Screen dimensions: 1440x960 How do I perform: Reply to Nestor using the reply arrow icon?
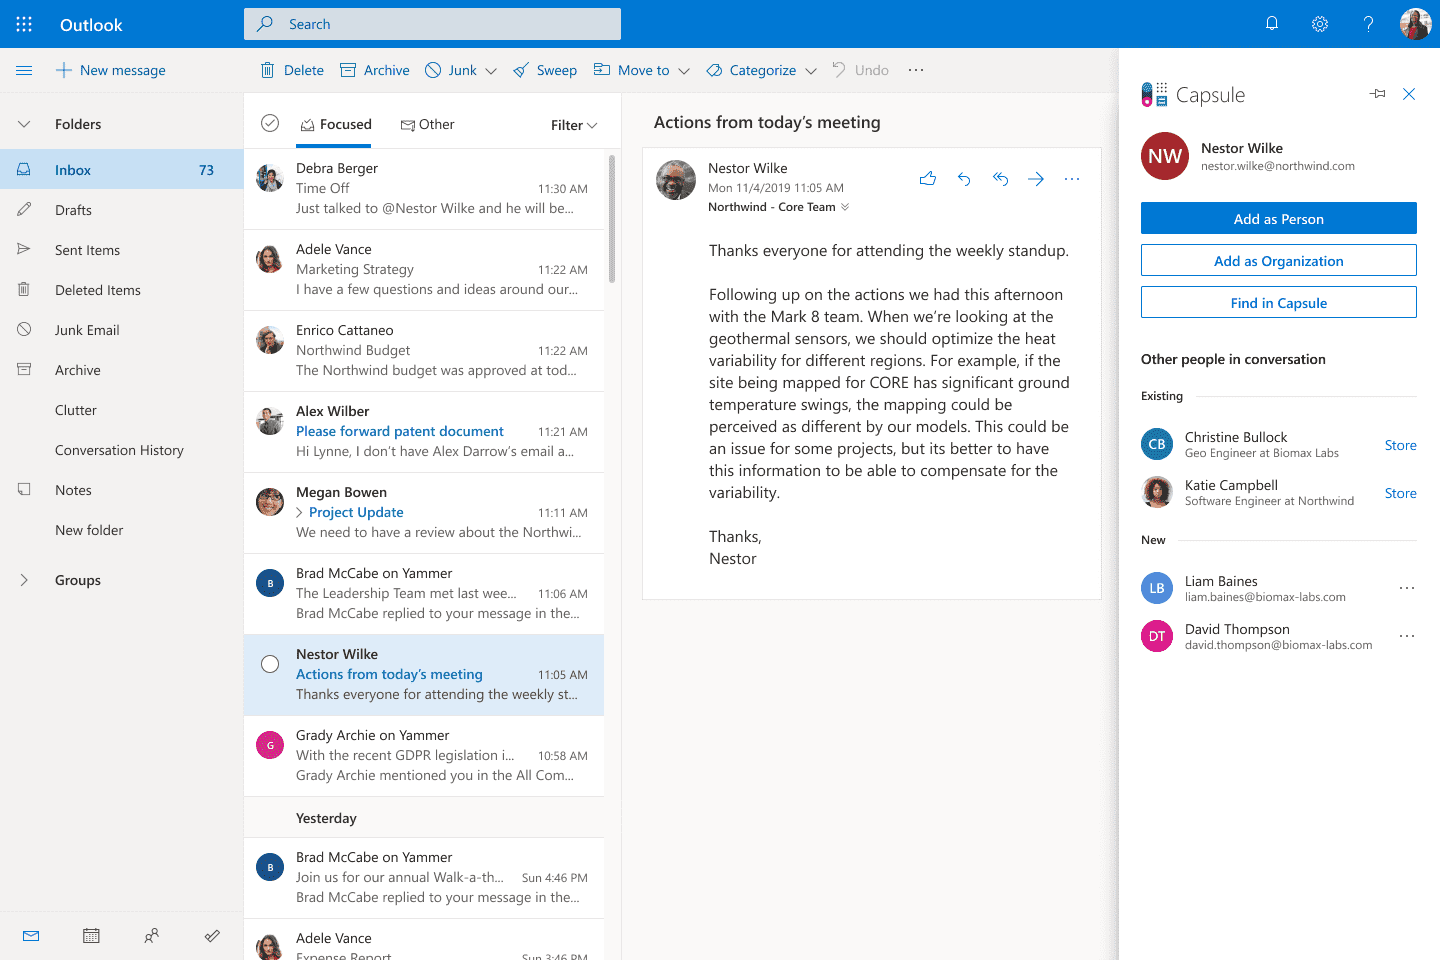964,178
